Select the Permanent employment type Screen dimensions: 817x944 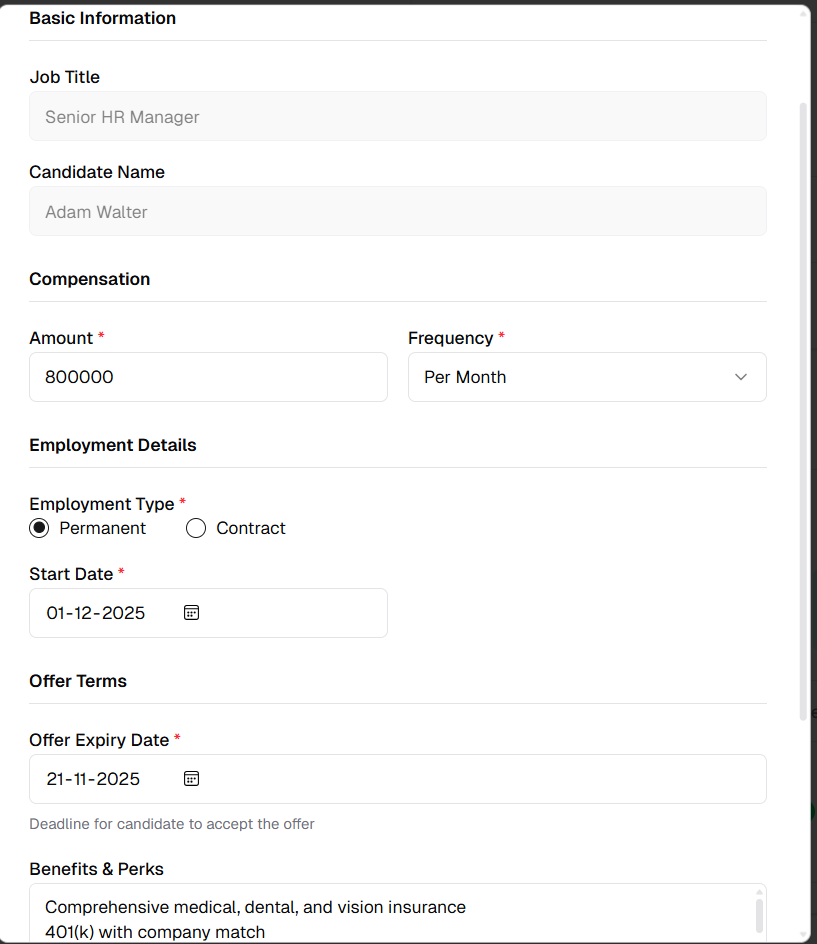tap(38, 527)
